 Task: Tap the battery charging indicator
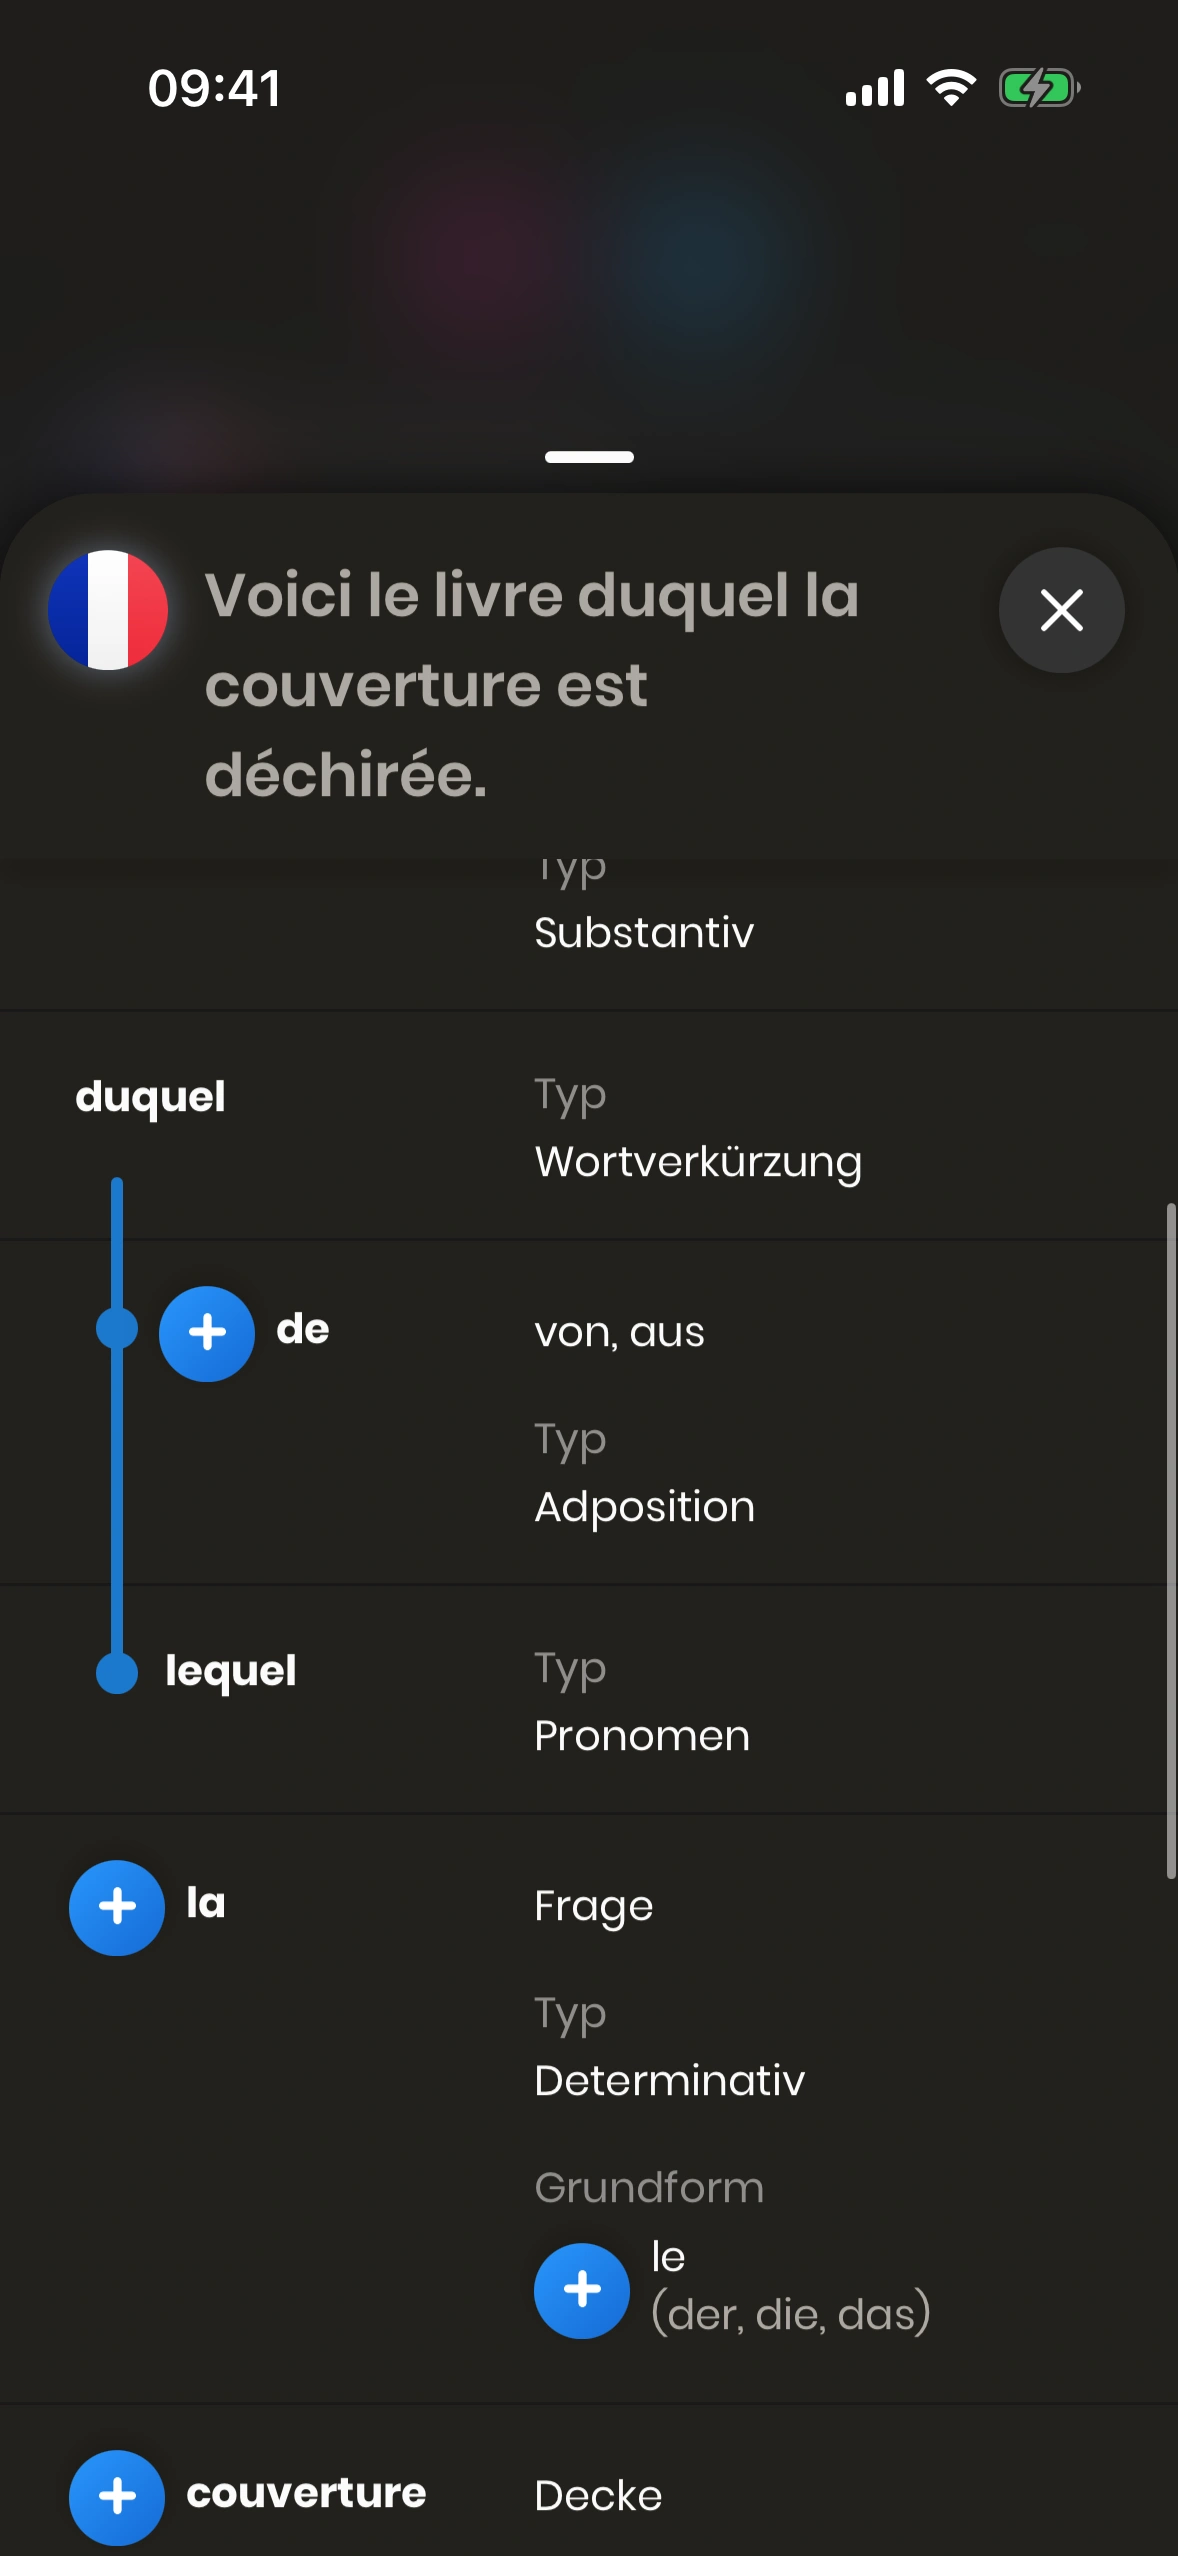[1039, 88]
